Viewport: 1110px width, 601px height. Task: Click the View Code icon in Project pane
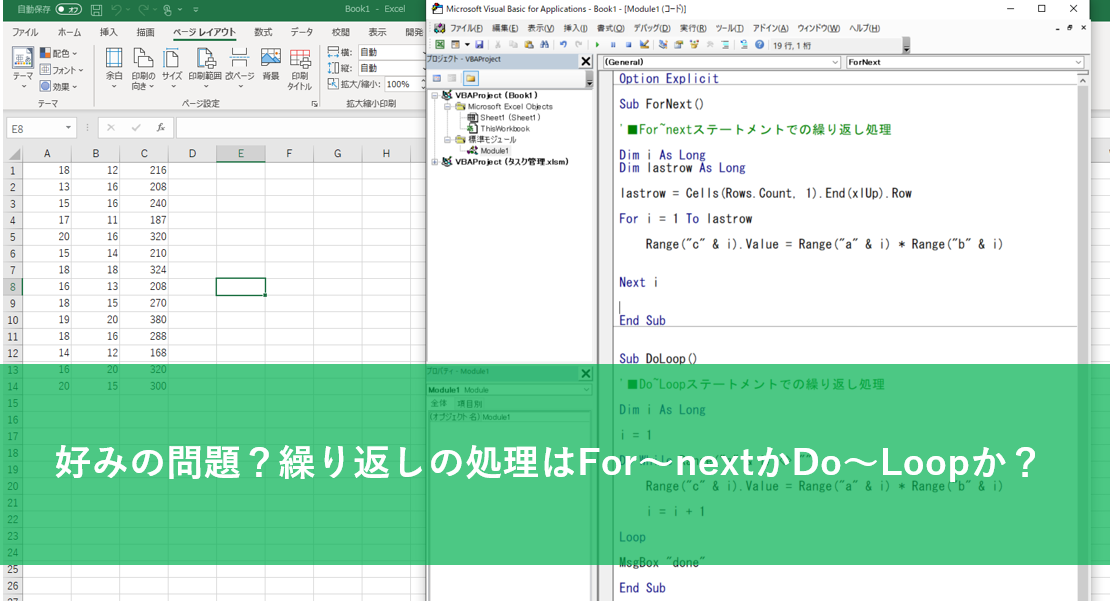tap(437, 78)
